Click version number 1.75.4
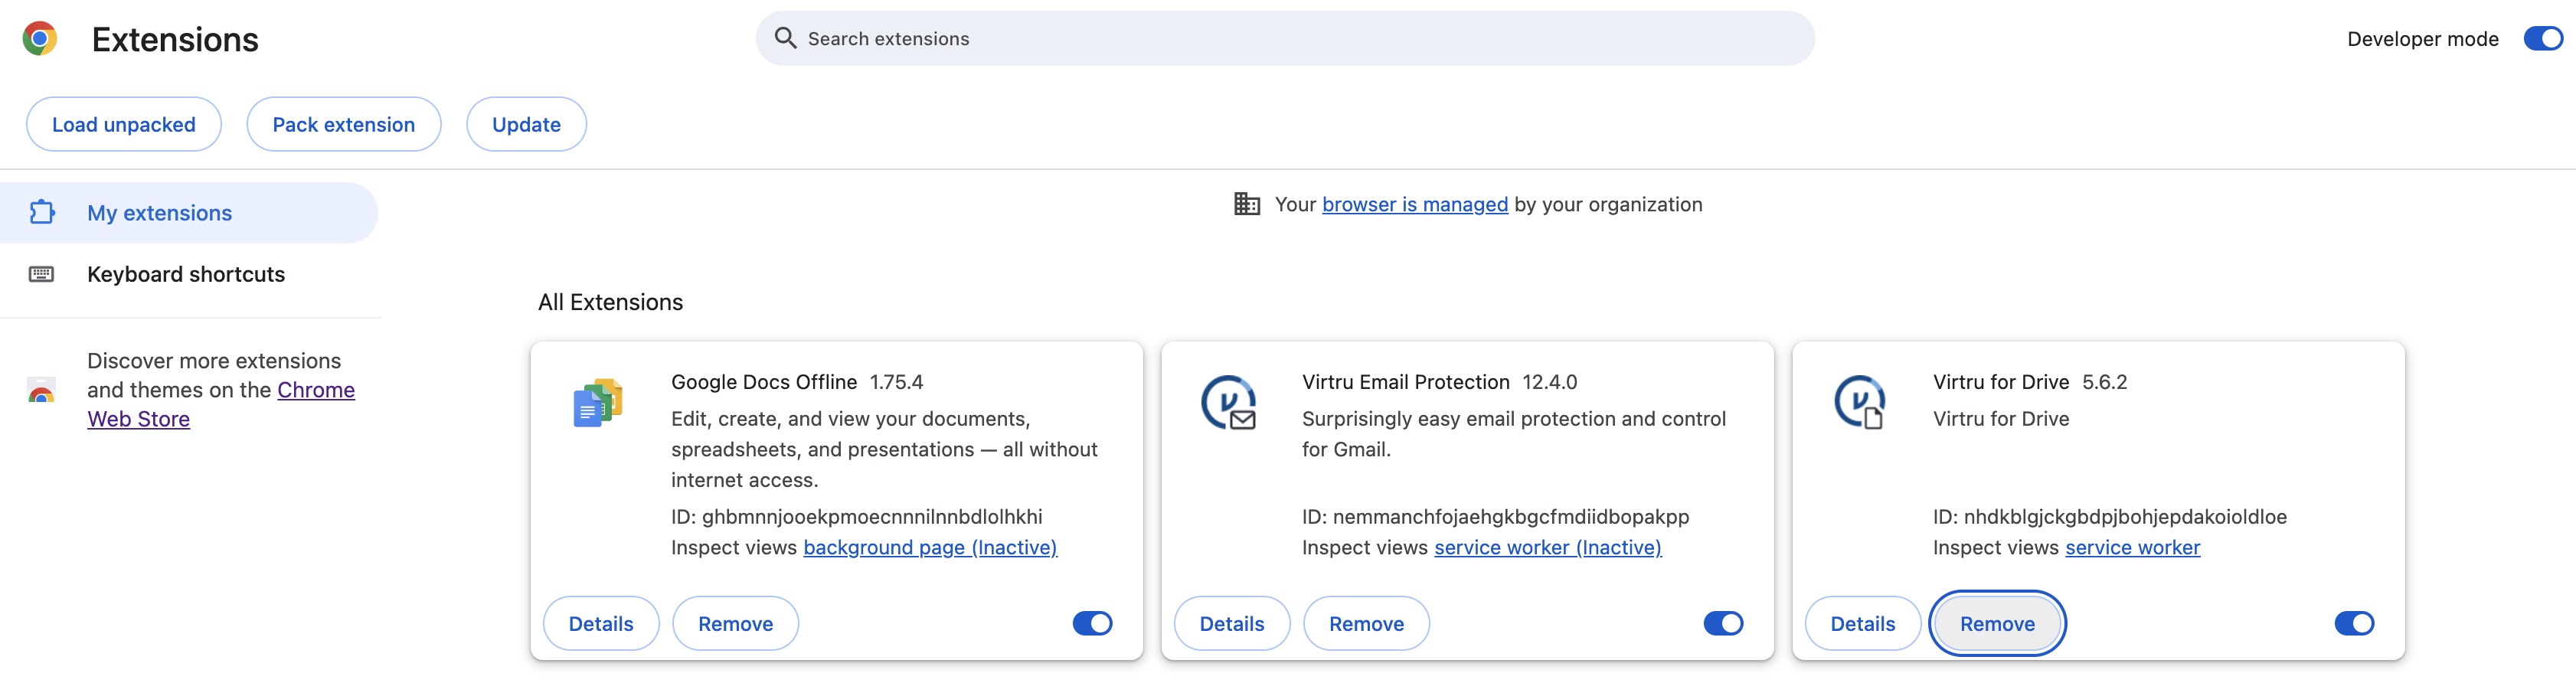This screenshot has width=2576, height=683. click(x=896, y=382)
